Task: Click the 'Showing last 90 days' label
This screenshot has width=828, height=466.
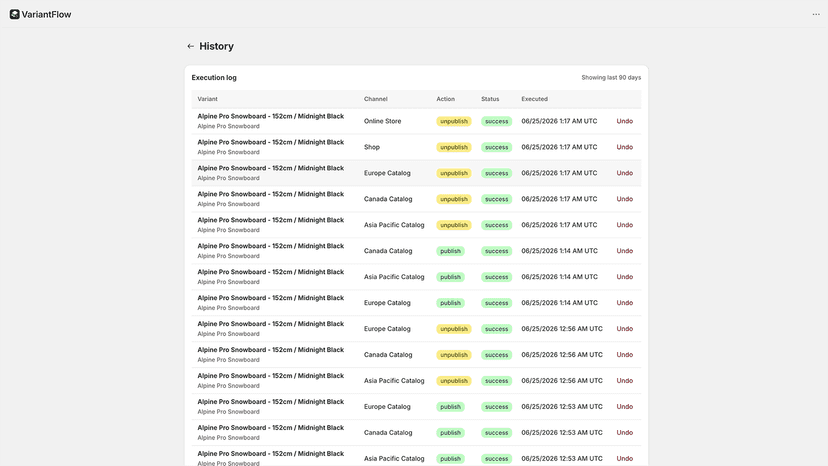Action: tap(611, 78)
